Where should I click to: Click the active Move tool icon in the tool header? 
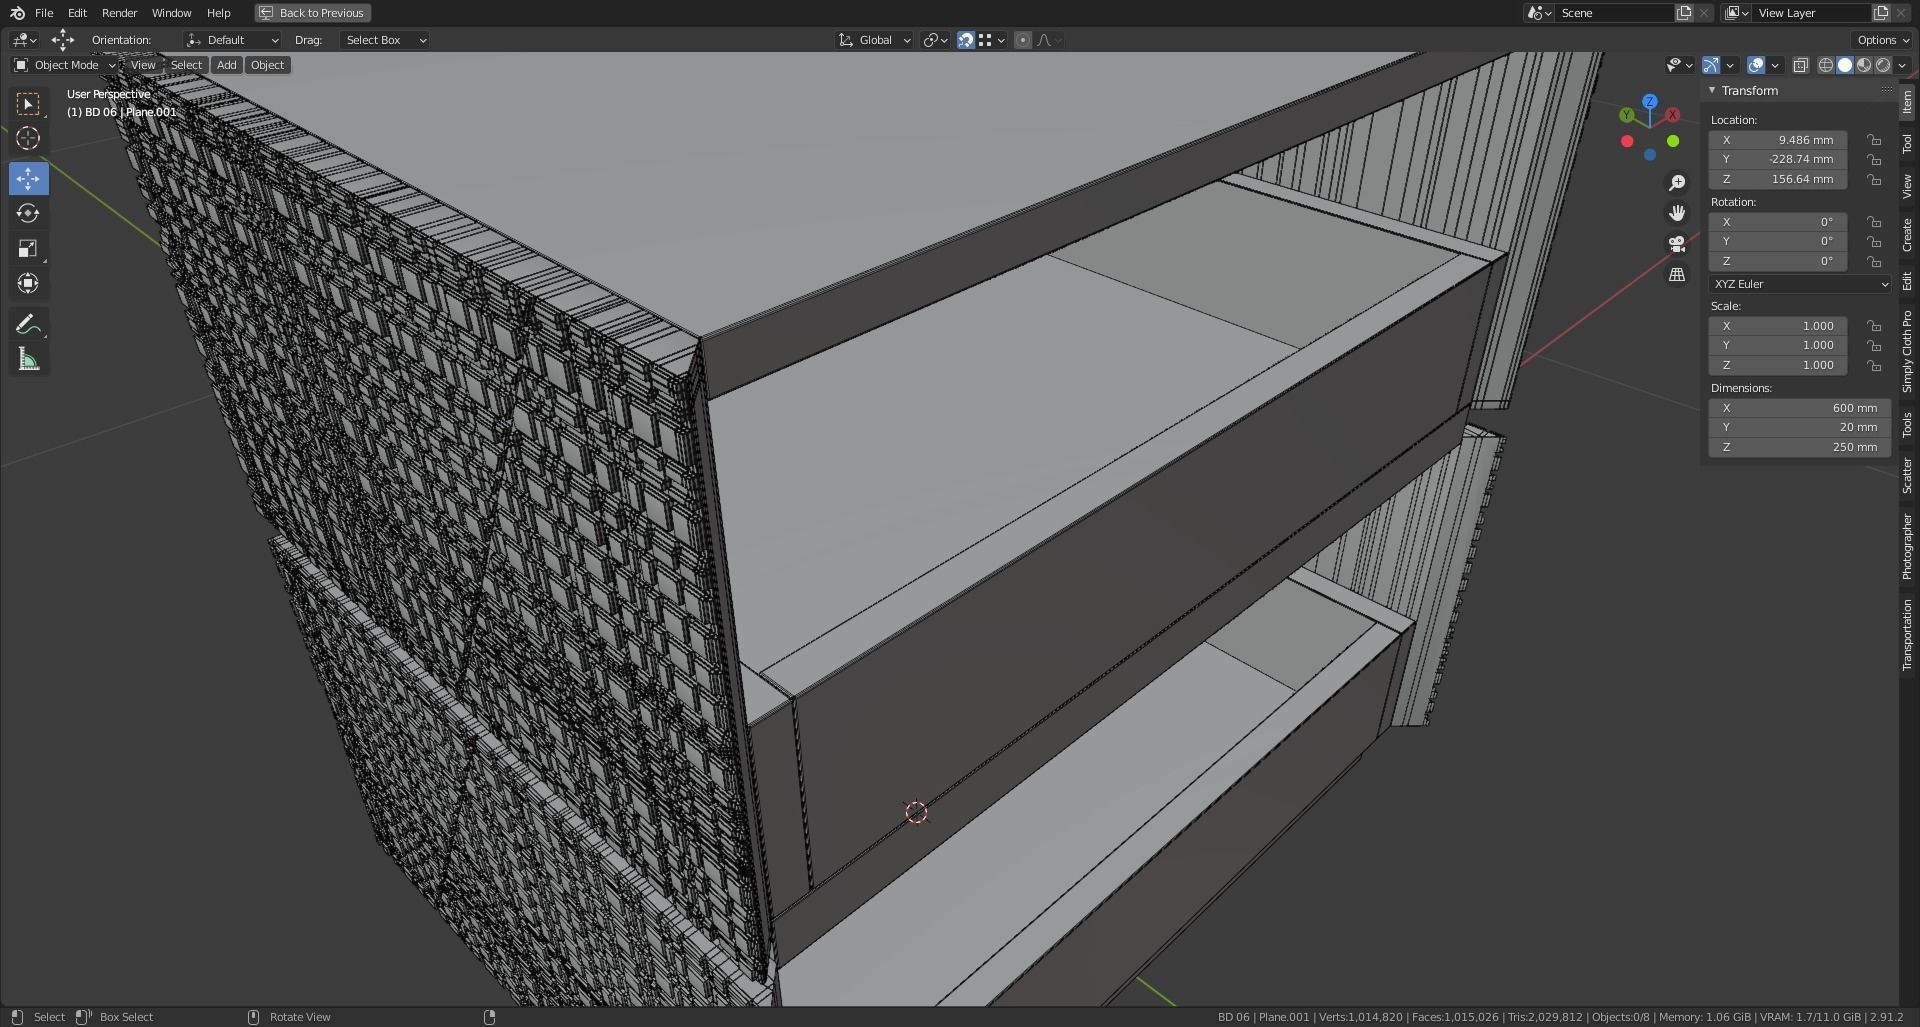62,40
